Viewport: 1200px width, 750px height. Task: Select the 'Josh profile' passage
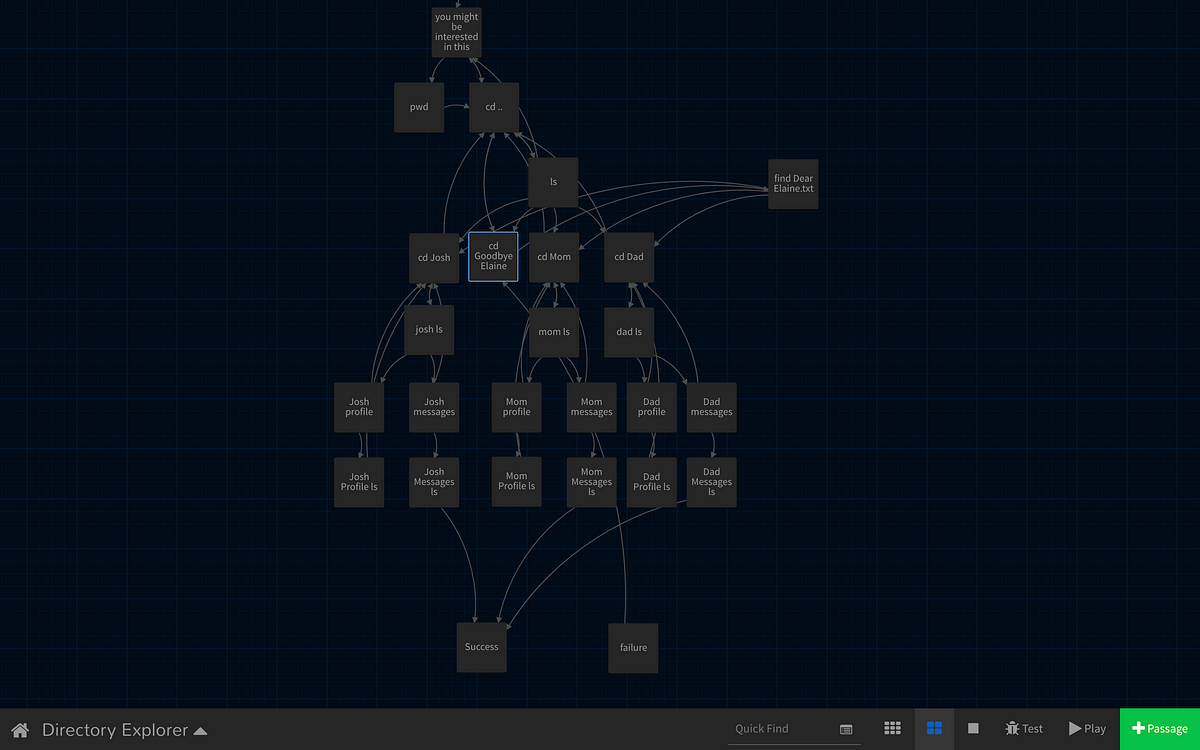pyautogui.click(x=359, y=407)
